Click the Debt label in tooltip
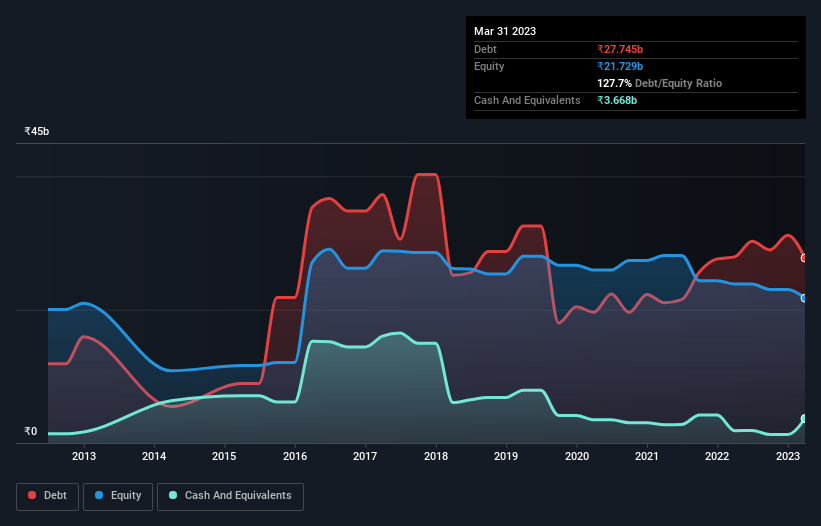This screenshot has width=821, height=526. pyautogui.click(x=485, y=49)
